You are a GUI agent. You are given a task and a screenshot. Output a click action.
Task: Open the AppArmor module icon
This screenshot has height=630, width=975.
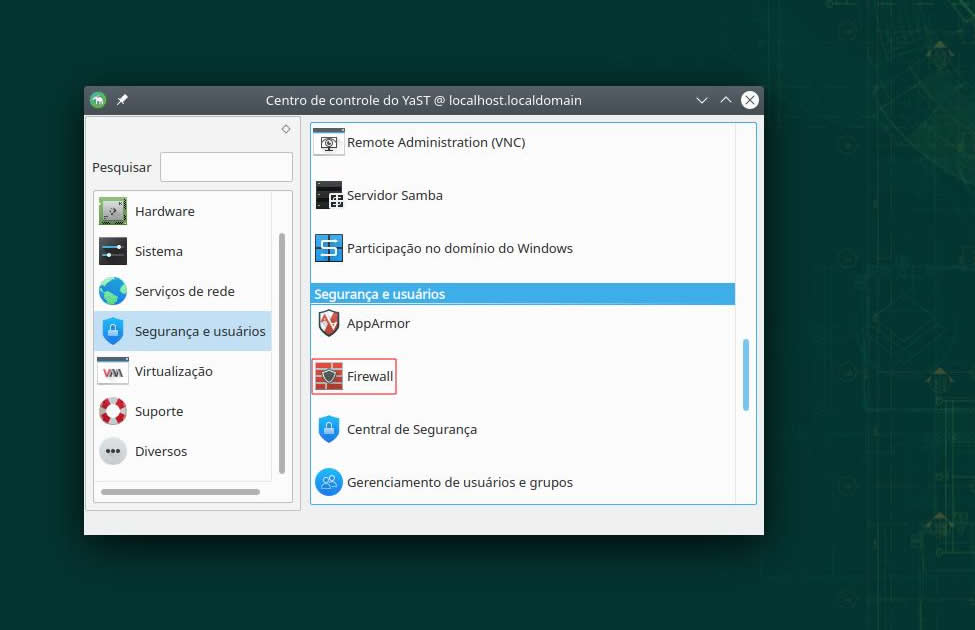point(329,323)
